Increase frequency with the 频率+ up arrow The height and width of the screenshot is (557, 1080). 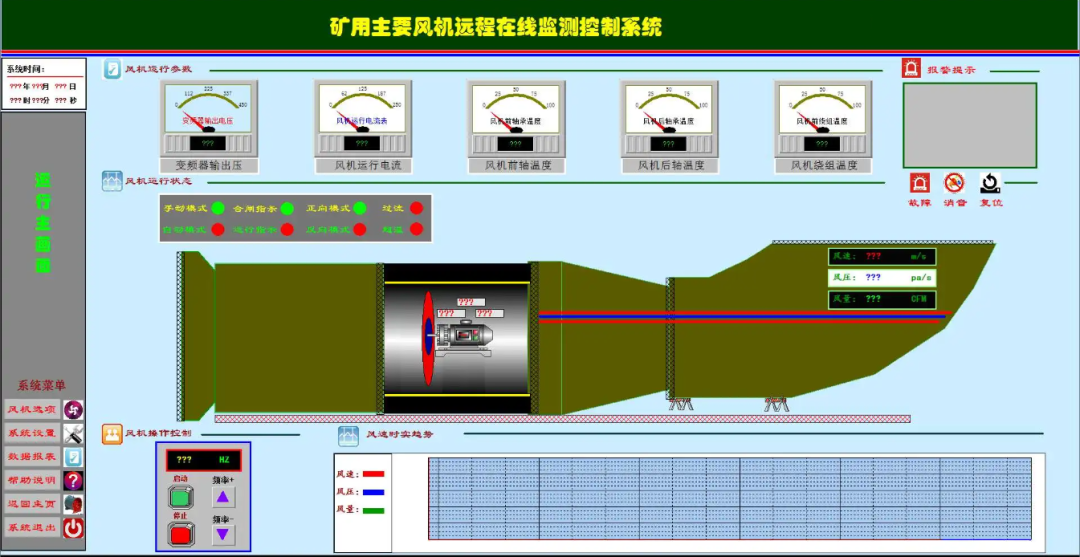[223, 497]
